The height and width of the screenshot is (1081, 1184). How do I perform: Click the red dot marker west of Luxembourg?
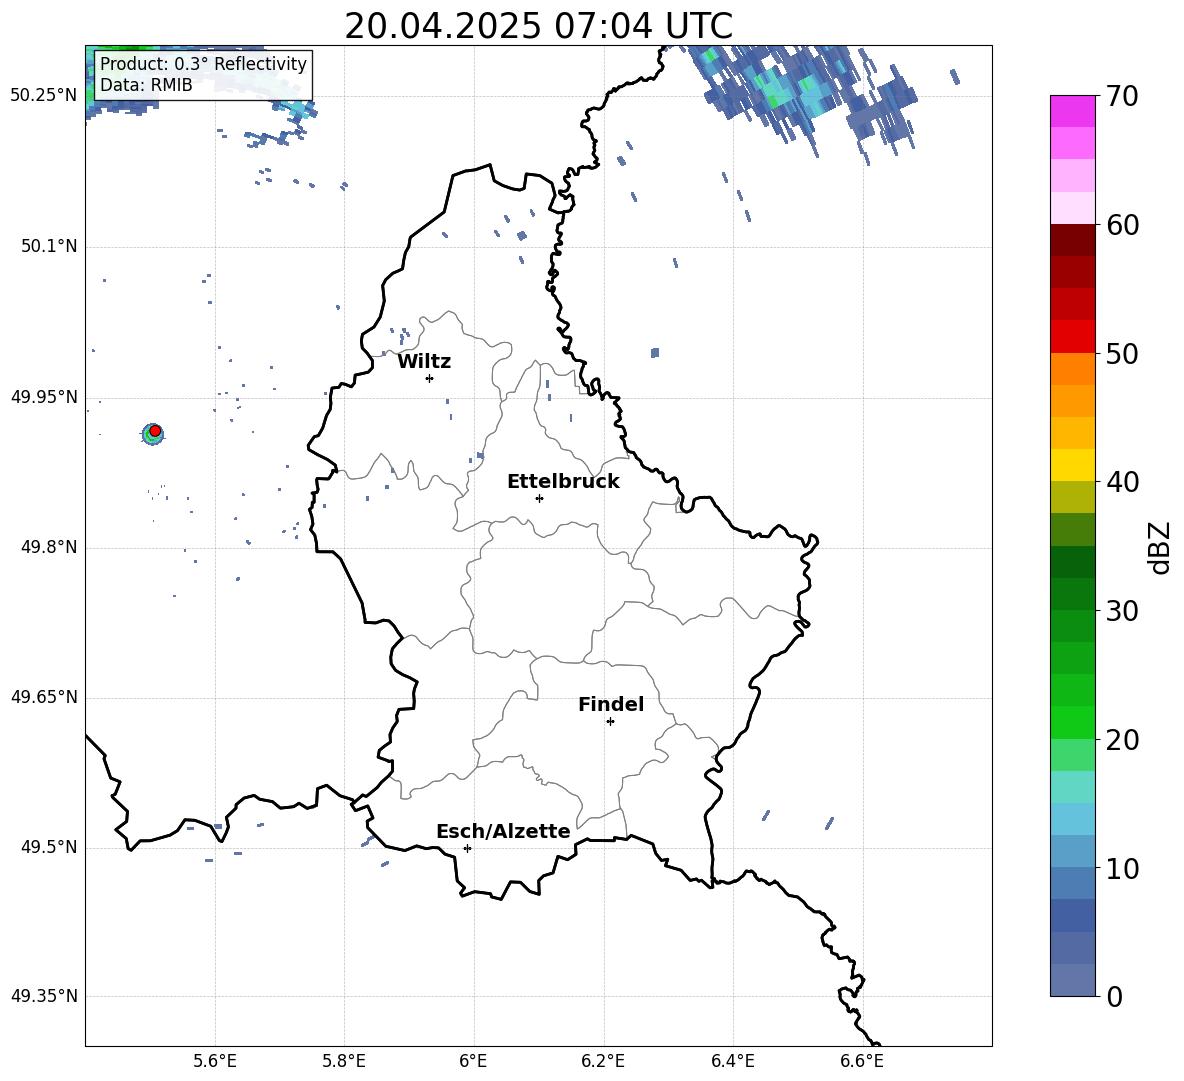tap(155, 431)
